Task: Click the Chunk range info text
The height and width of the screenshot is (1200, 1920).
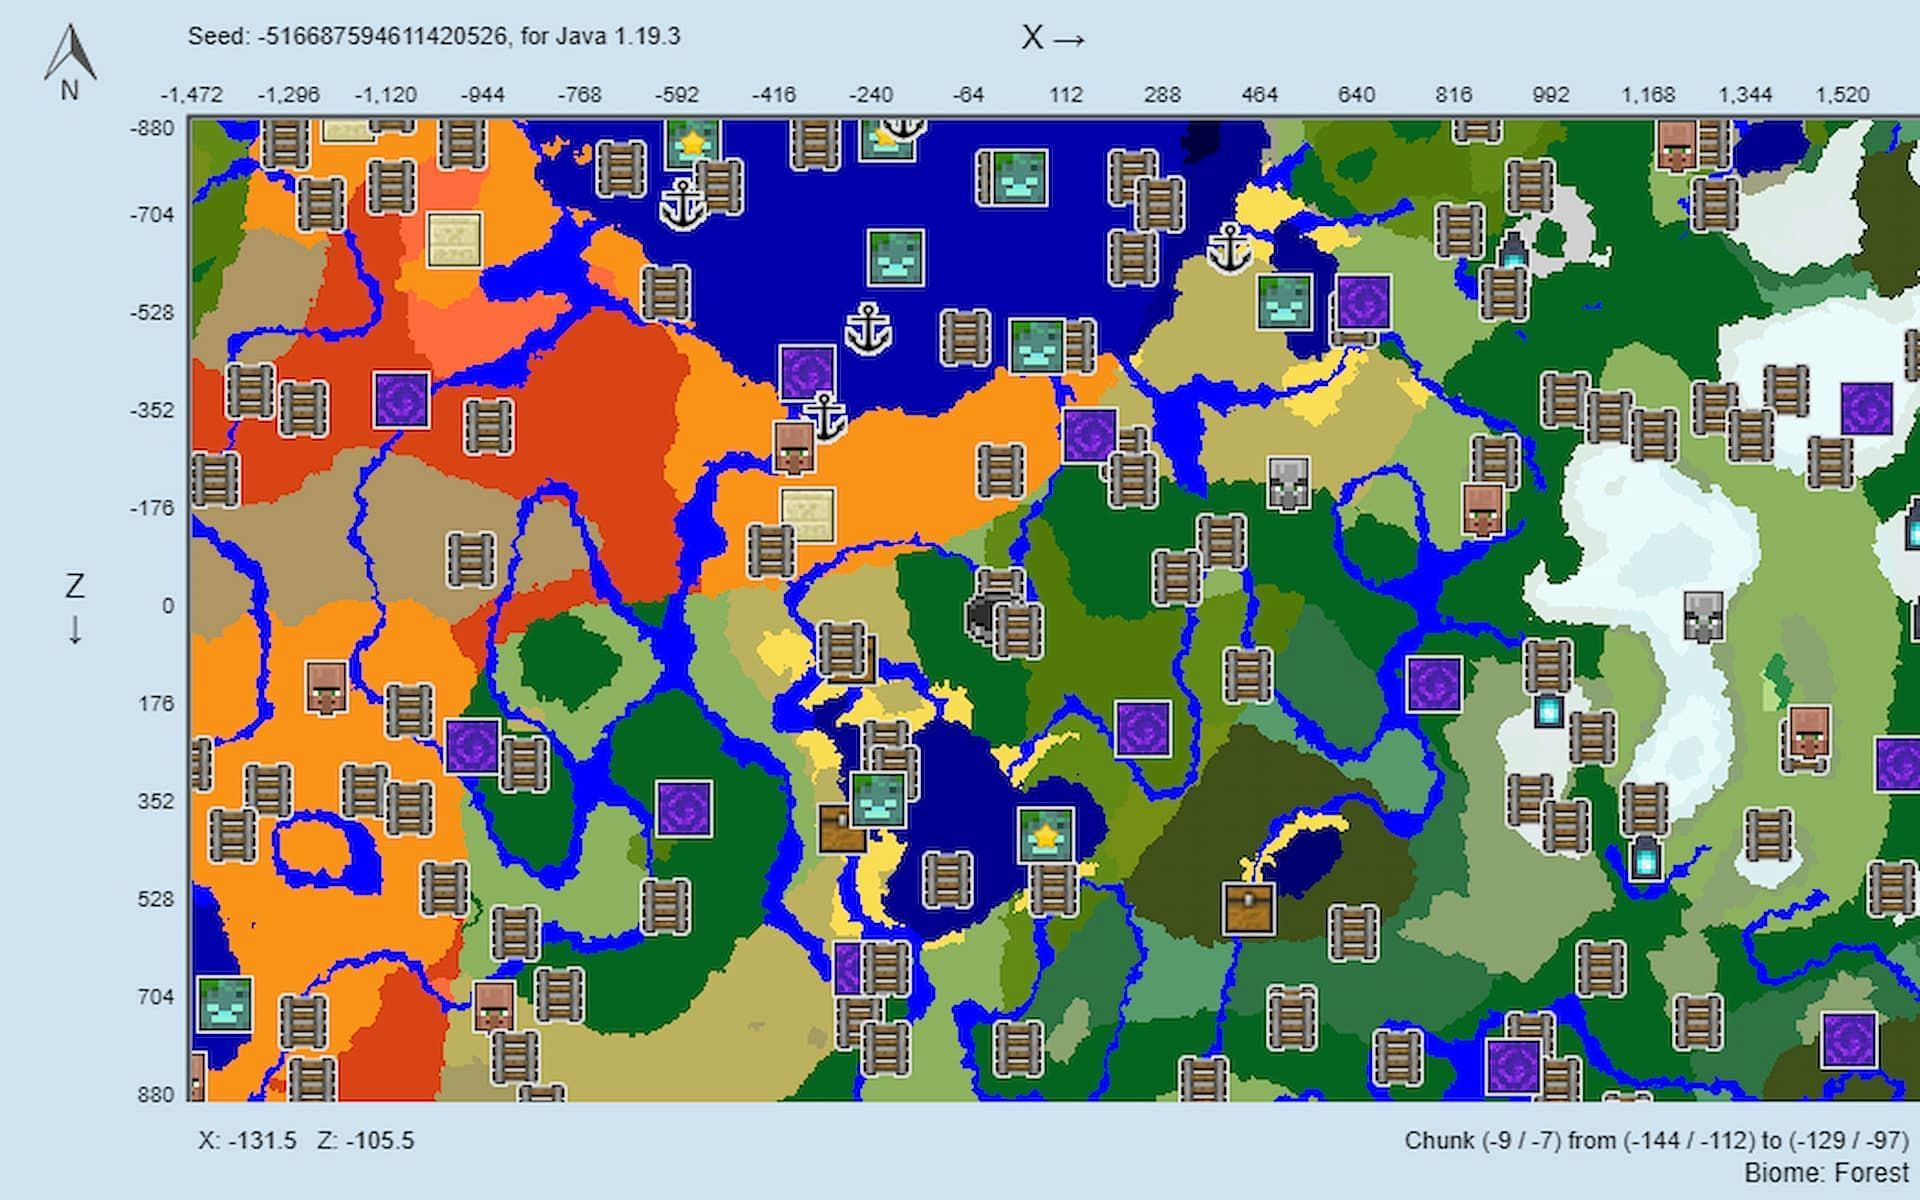Action: (x=1656, y=1141)
